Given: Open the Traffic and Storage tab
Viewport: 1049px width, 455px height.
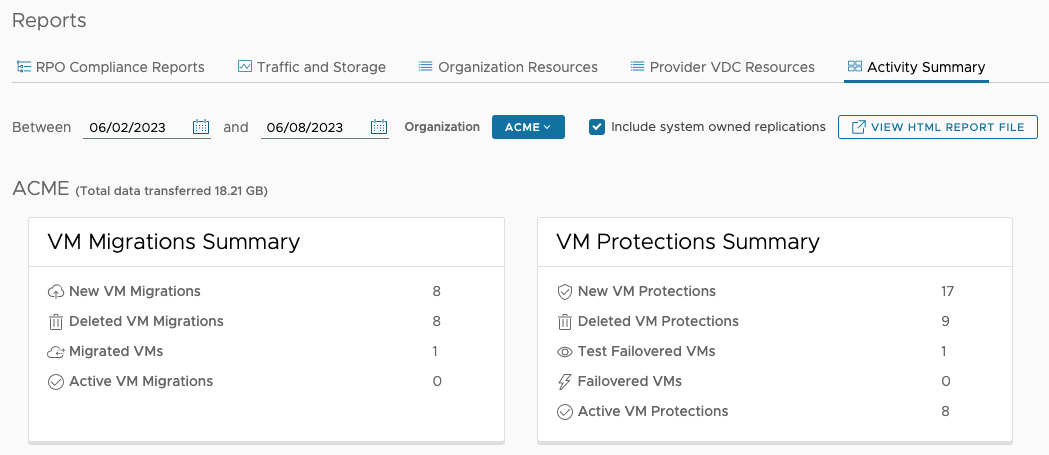Looking at the screenshot, I should coord(311,67).
